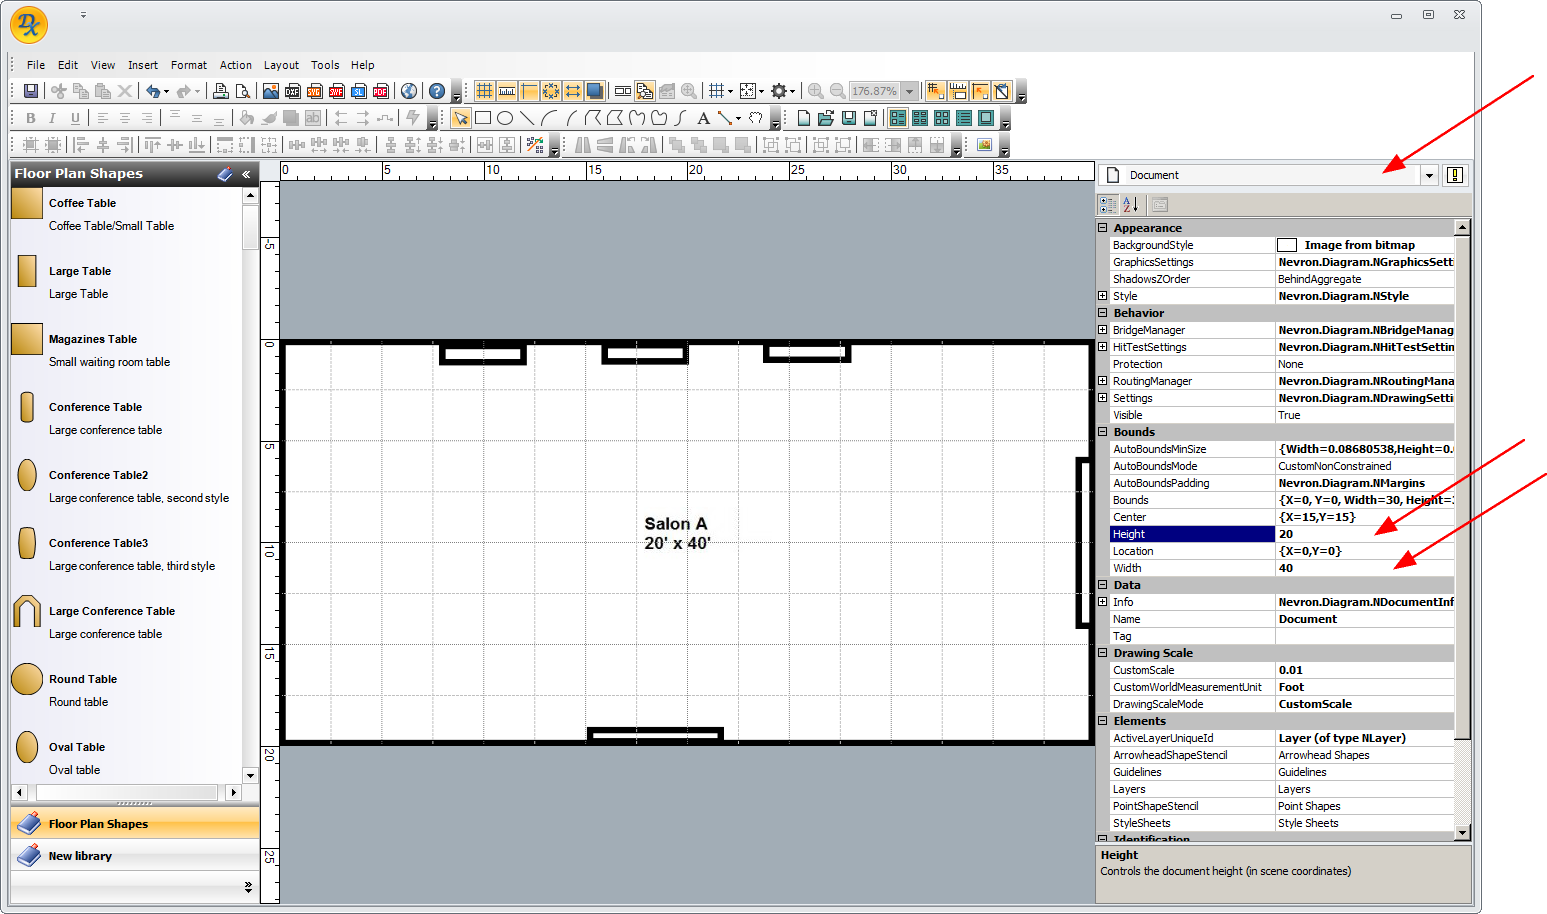Toggle ruler visibility button
The image size is (1547, 914).
tap(507, 91)
